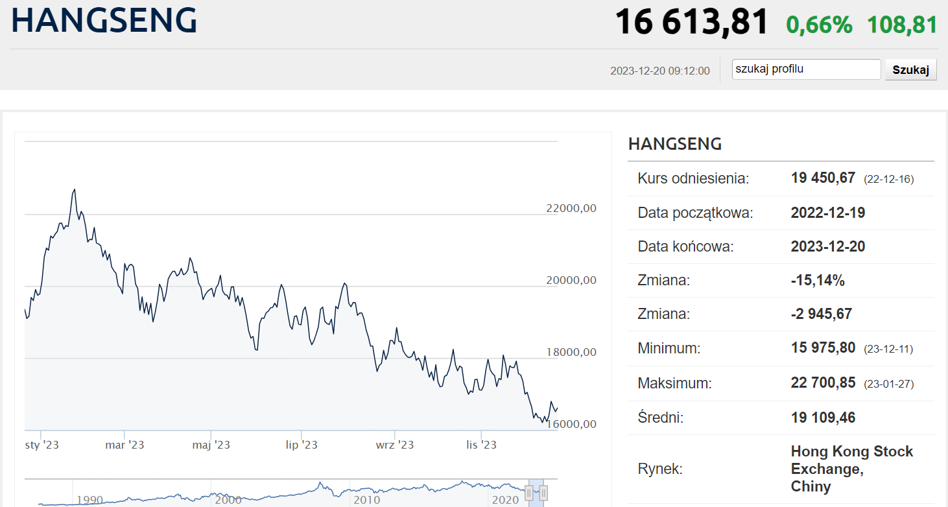Click the sty '23 axis label
The image size is (948, 507).
point(42,445)
